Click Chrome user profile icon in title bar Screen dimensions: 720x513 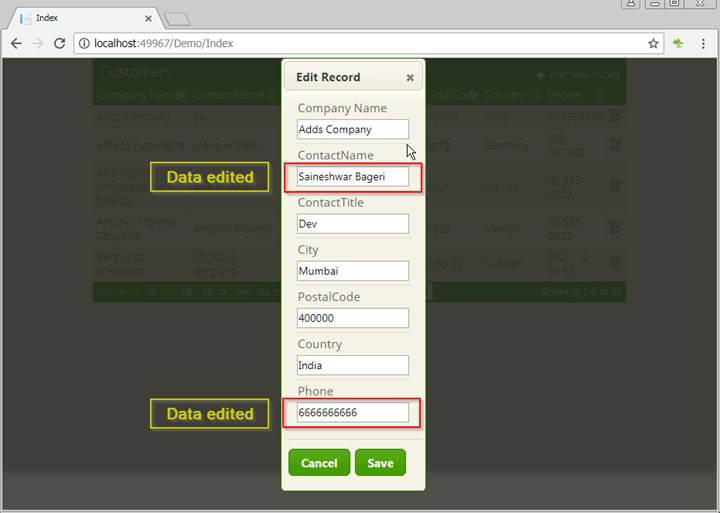[x=631, y=3]
